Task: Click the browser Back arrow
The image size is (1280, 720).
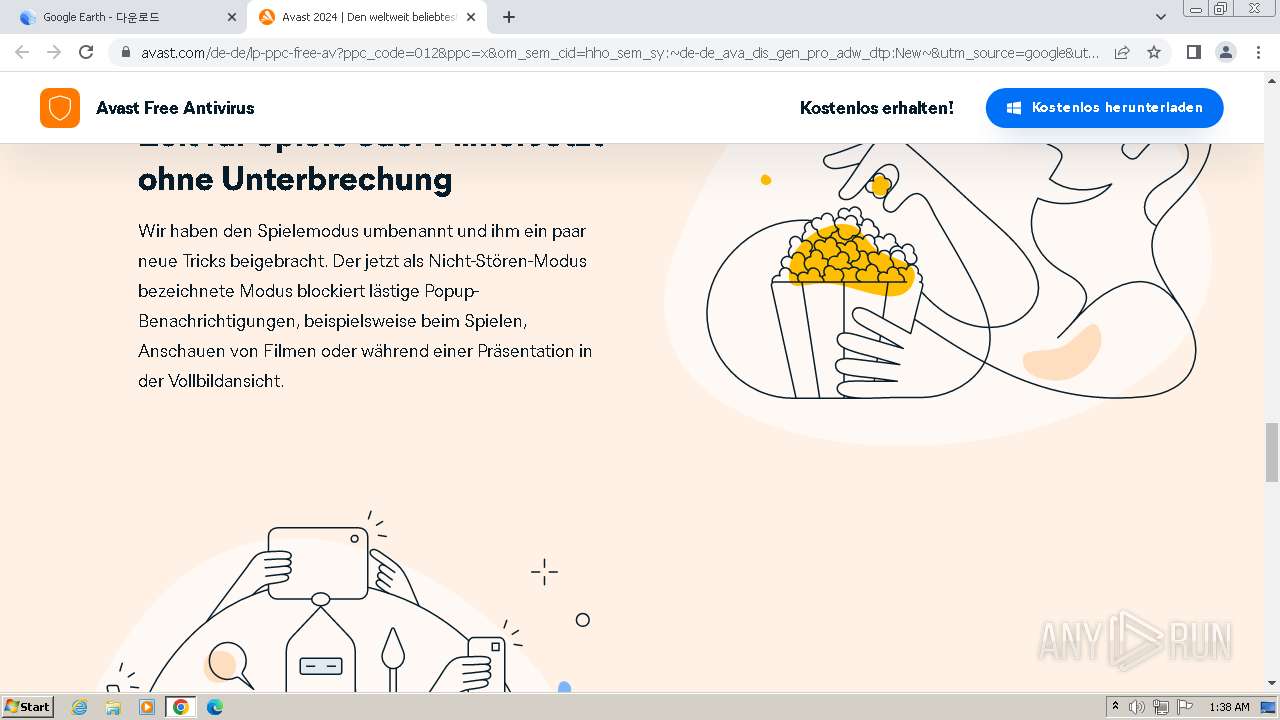Action: 22,52
